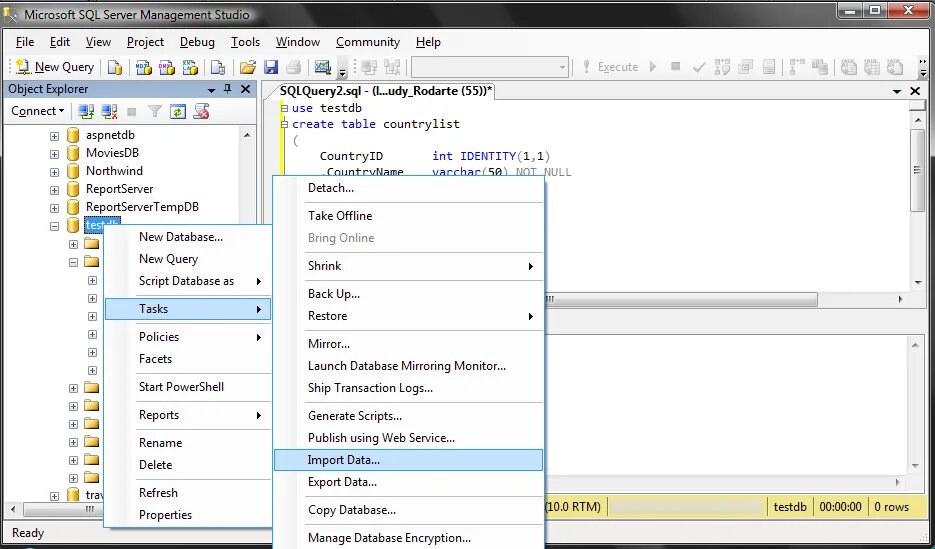Open the File menu

coord(24,42)
